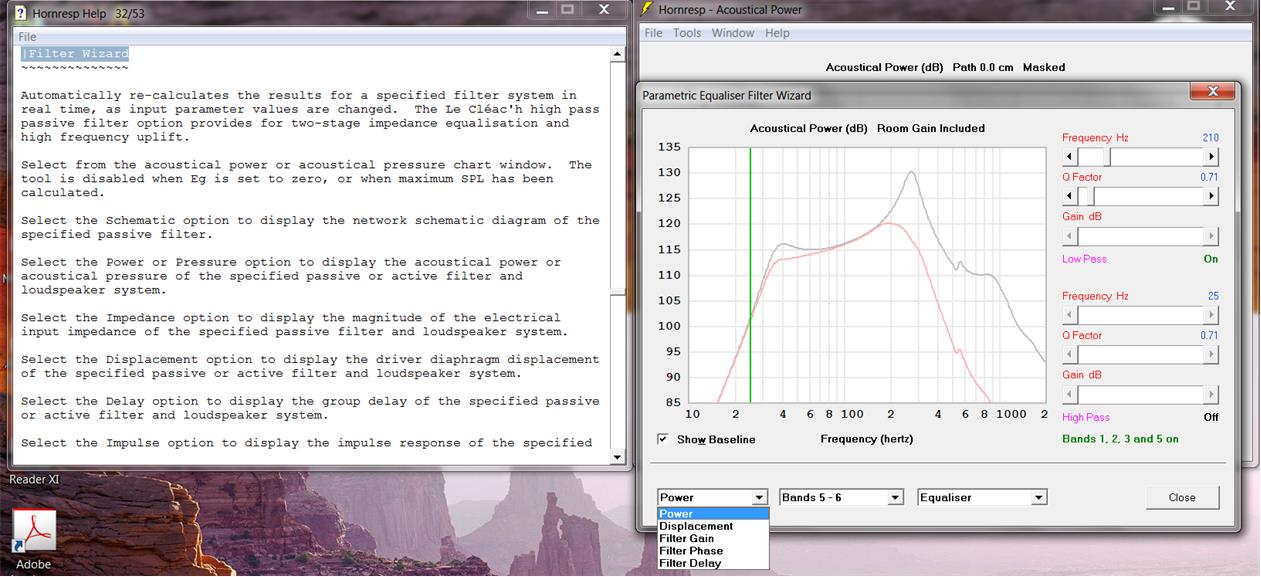Select Displacement in the dropdown list

pyautogui.click(x=713, y=526)
